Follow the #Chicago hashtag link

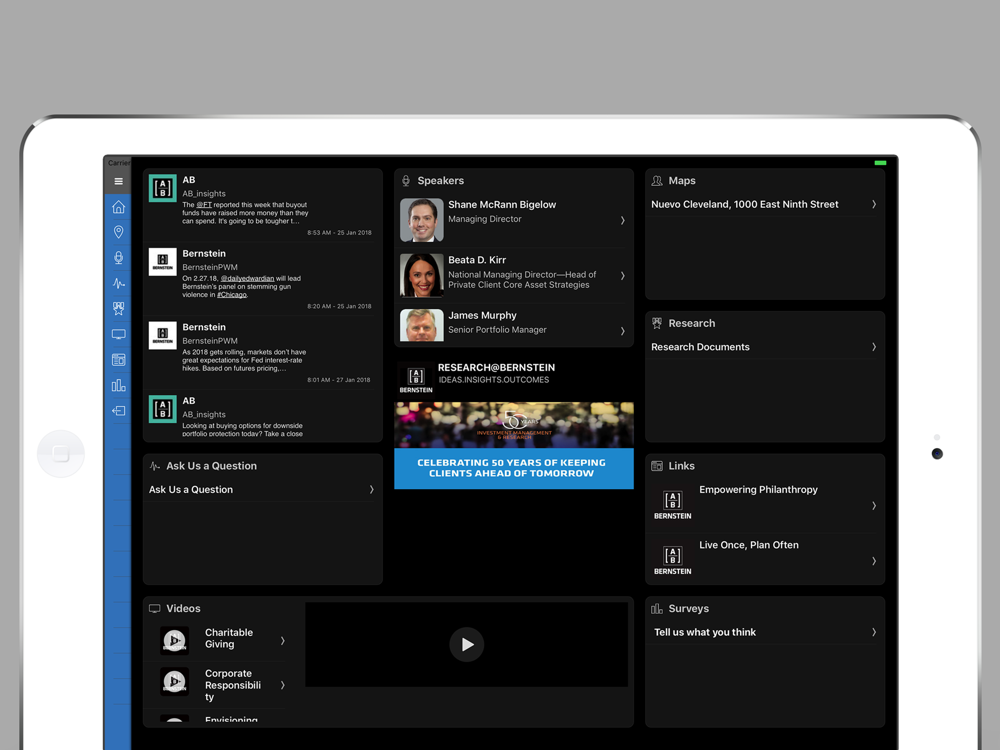tap(232, 295)
